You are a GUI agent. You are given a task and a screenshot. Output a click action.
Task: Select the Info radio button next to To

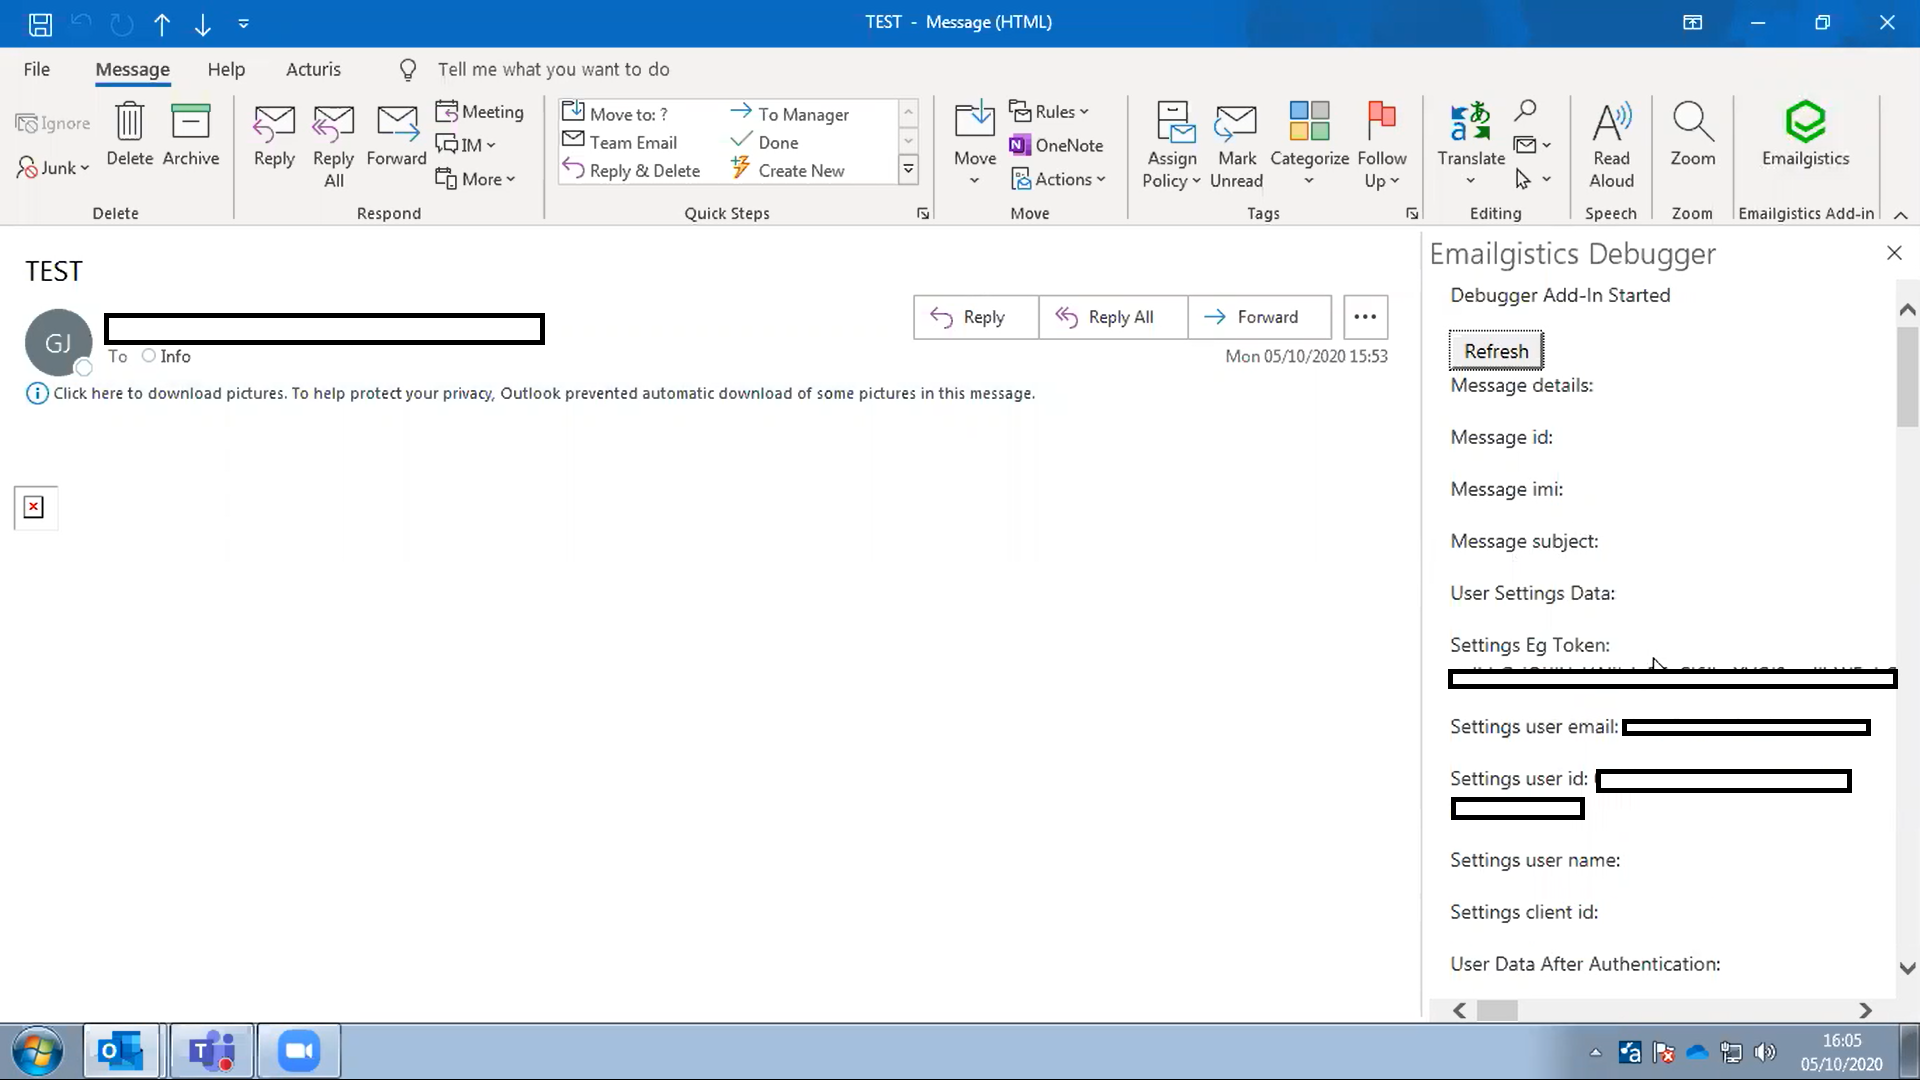coord(149,356)
